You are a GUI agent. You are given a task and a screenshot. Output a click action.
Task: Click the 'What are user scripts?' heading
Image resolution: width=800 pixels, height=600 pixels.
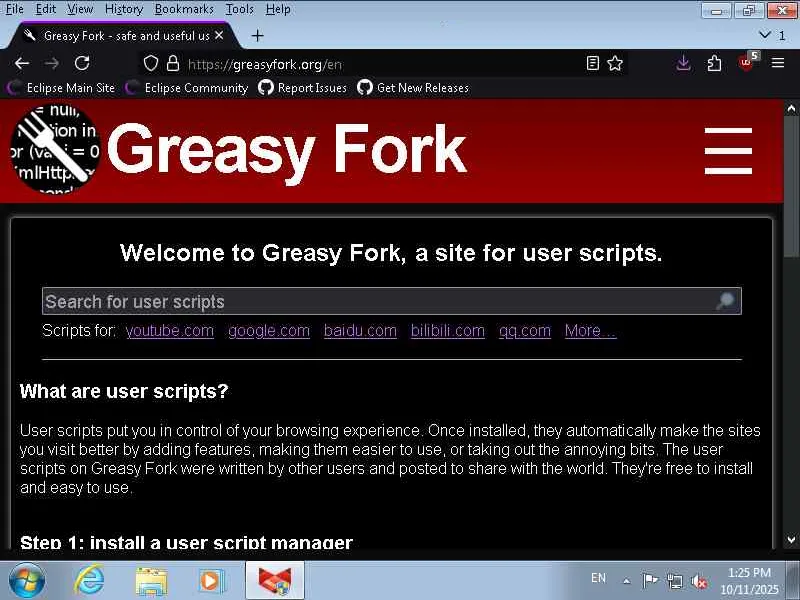click(x=124, y=391)
